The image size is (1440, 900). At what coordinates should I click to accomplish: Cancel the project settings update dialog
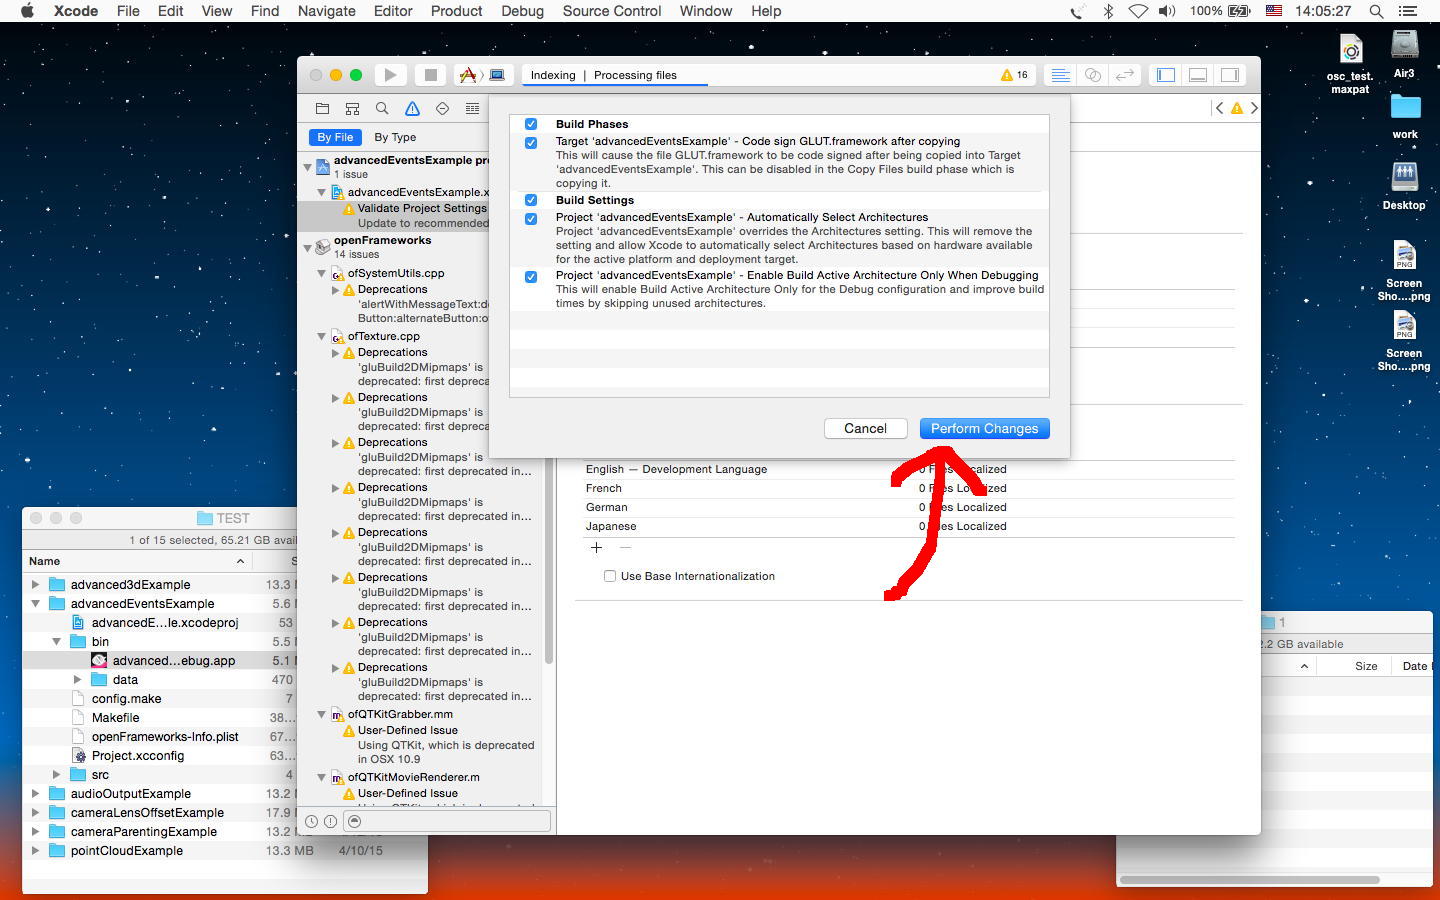coord(865,428)
